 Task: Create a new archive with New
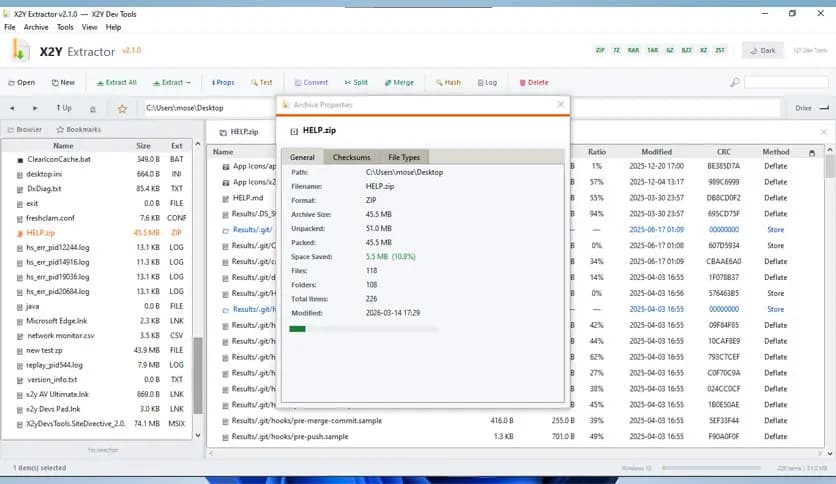63,83
